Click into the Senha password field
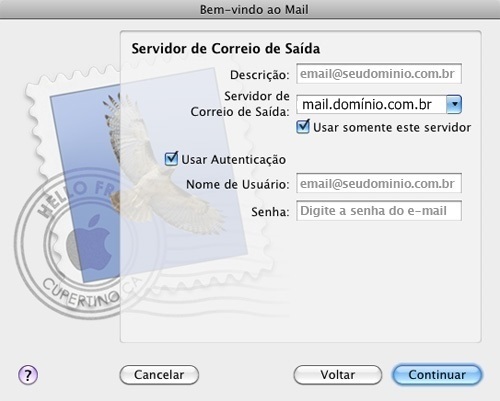 (x=379, y=211)
